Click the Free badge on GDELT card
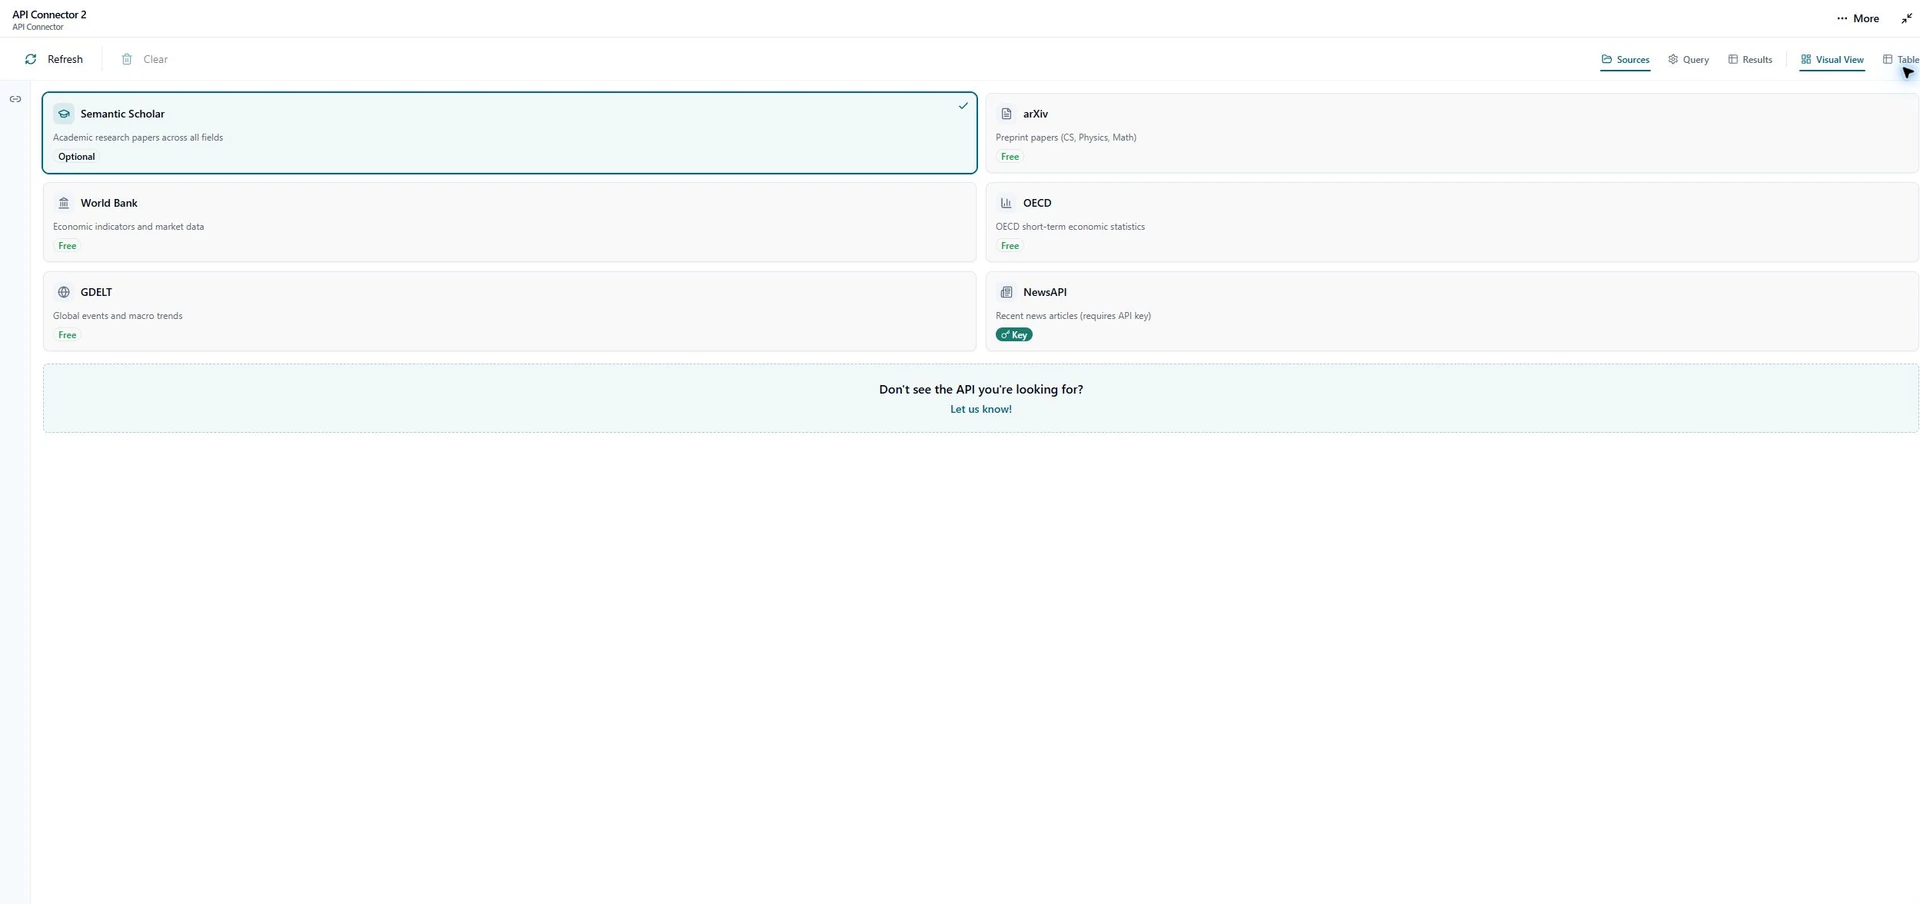The height and width of the screenshot is (904, 1920). click(x=67, y=335)
